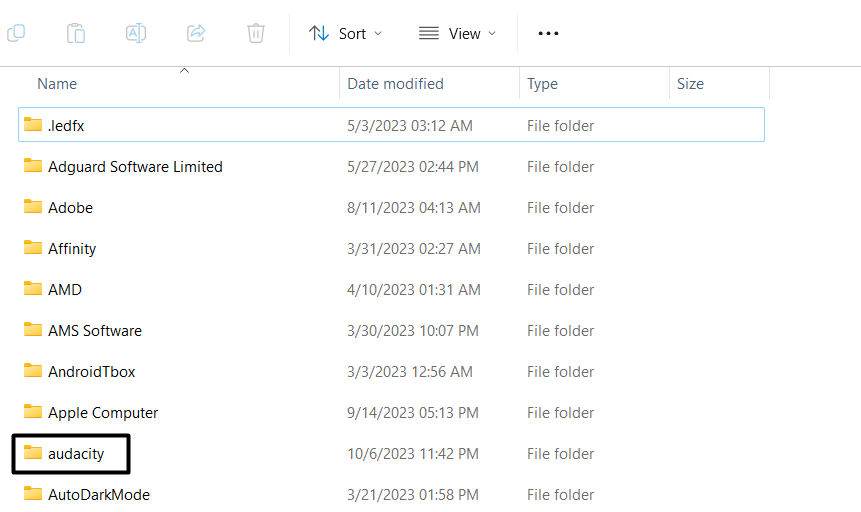Click the audacity folder icon
The height and width of the screenshot is (512, 861).
pyautogui.click(x=33, y=454)
